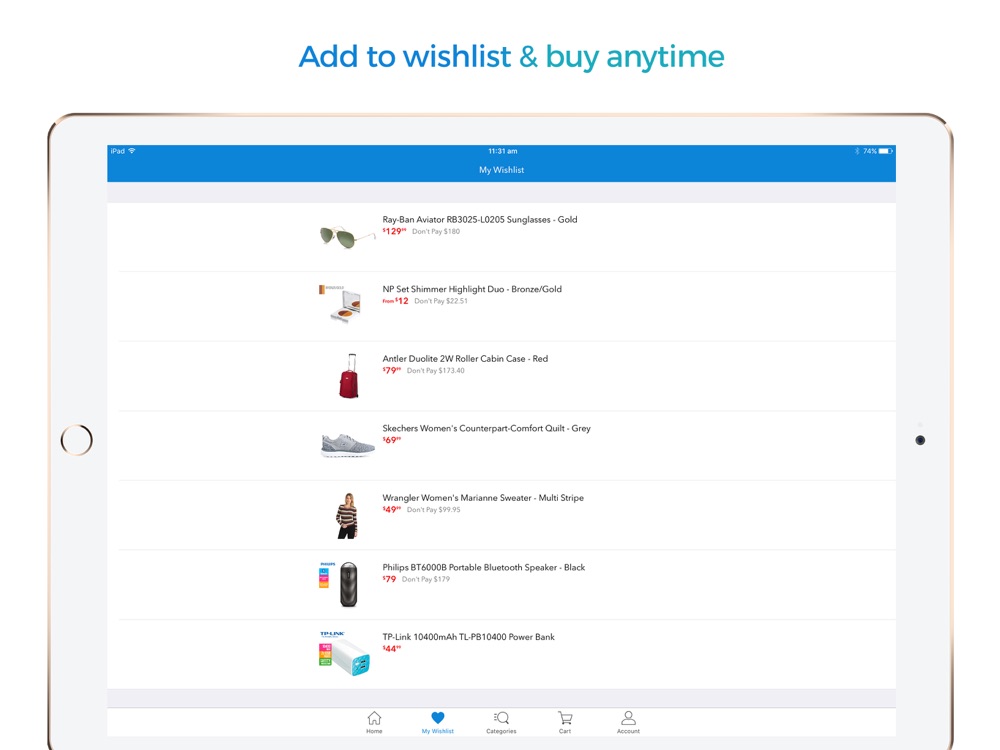Open the Home tab icon
Image resolution: width=1000 pixels, height=750 pixels.
[x=374, y=718]
